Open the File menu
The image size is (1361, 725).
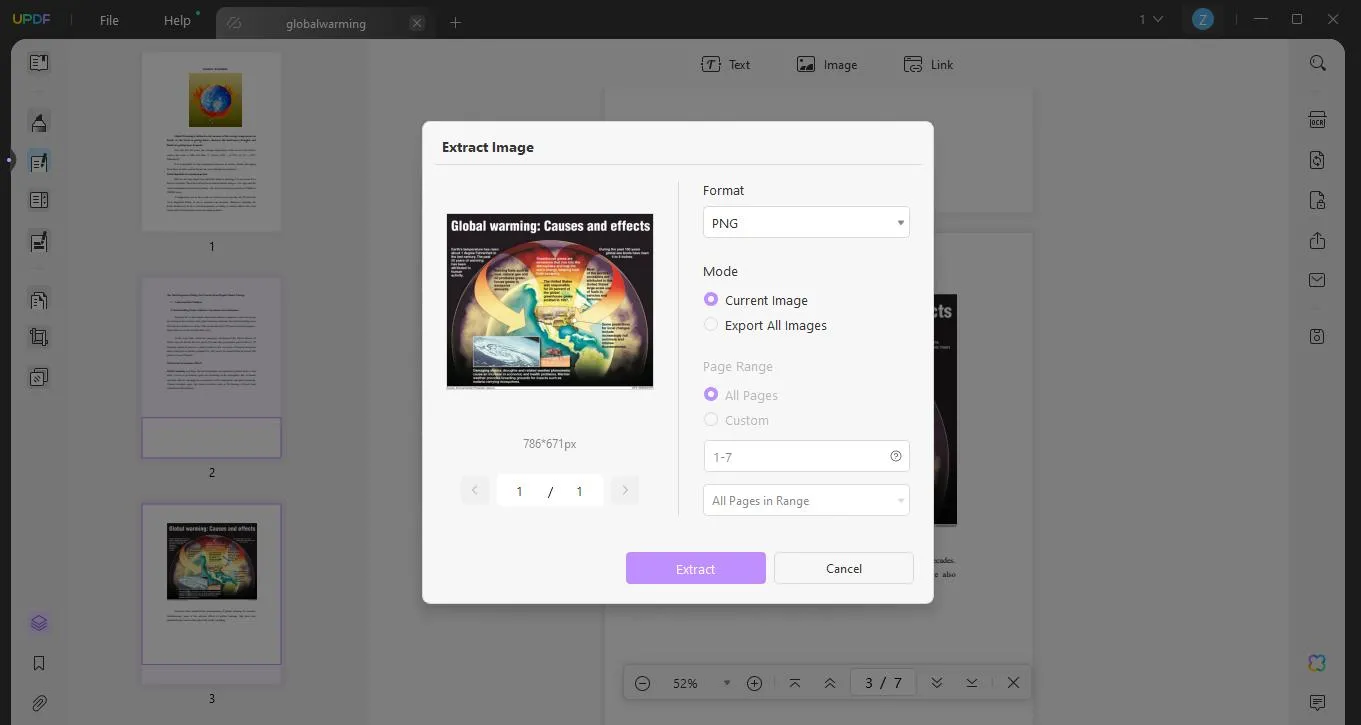(109, 20)
